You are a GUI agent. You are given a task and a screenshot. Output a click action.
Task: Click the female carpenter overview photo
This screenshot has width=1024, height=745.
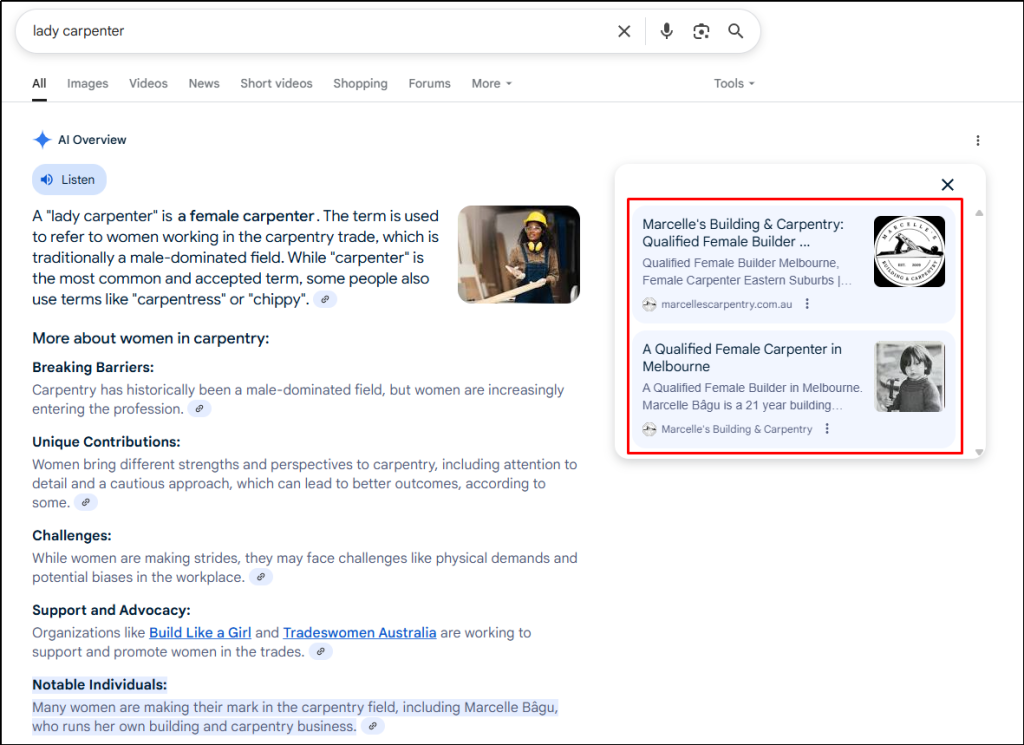click(518, 254)
